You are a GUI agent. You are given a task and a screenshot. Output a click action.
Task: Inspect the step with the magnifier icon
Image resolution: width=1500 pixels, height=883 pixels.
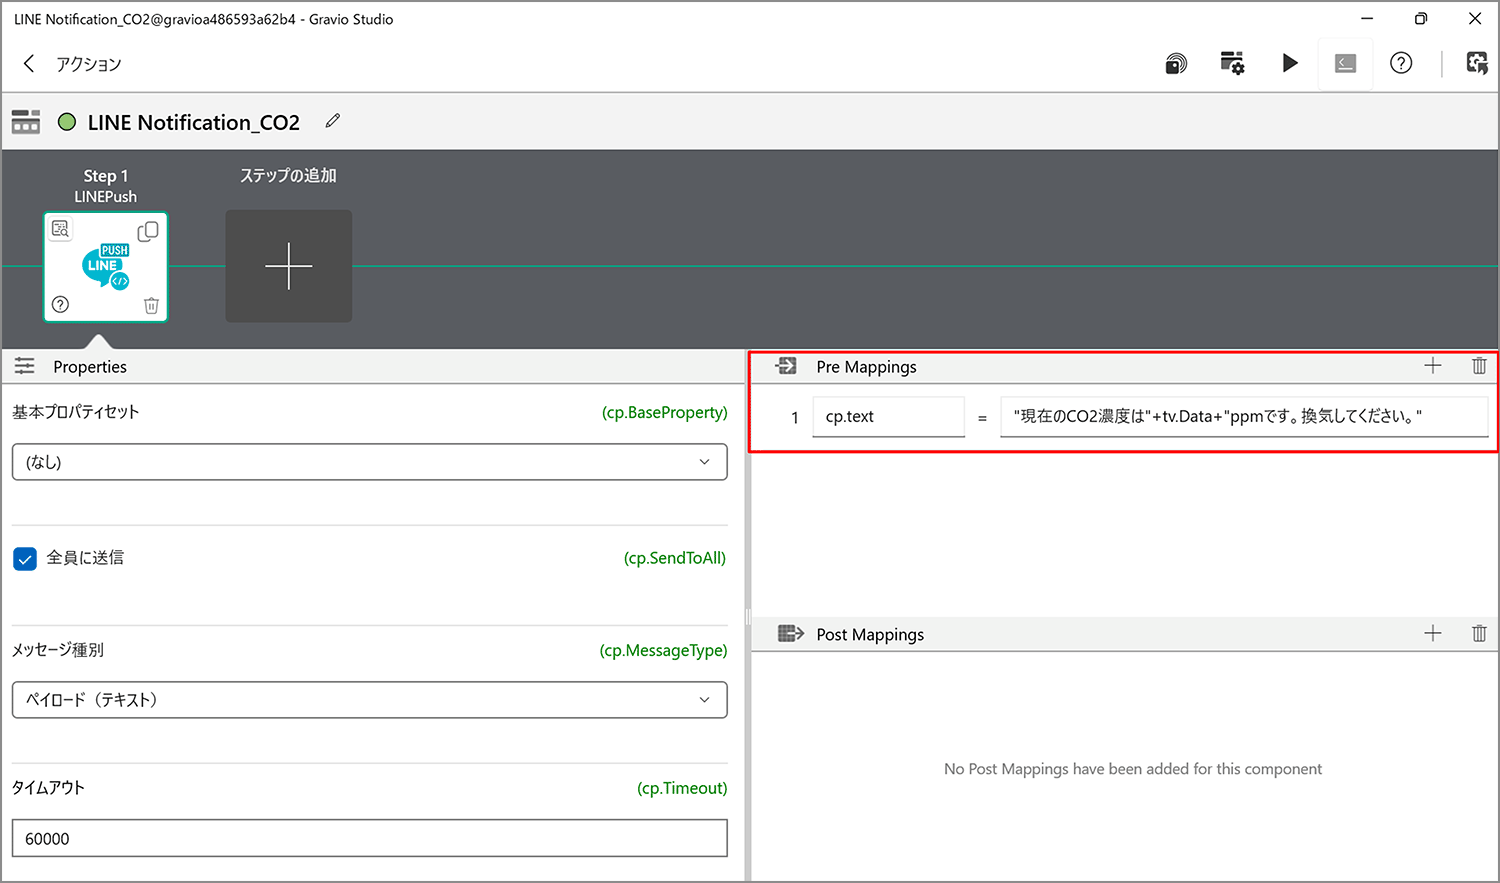point(61,229)
